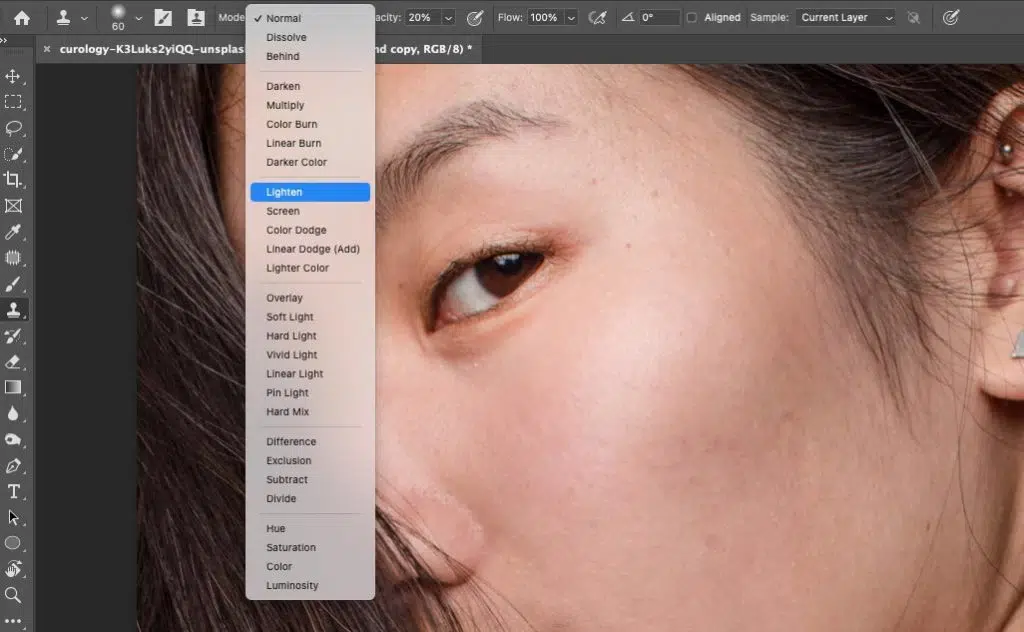This screenshot has height=632, width=1024.
Task: Choose the Multiply blend mode
Action: click(x=285, y=105)
